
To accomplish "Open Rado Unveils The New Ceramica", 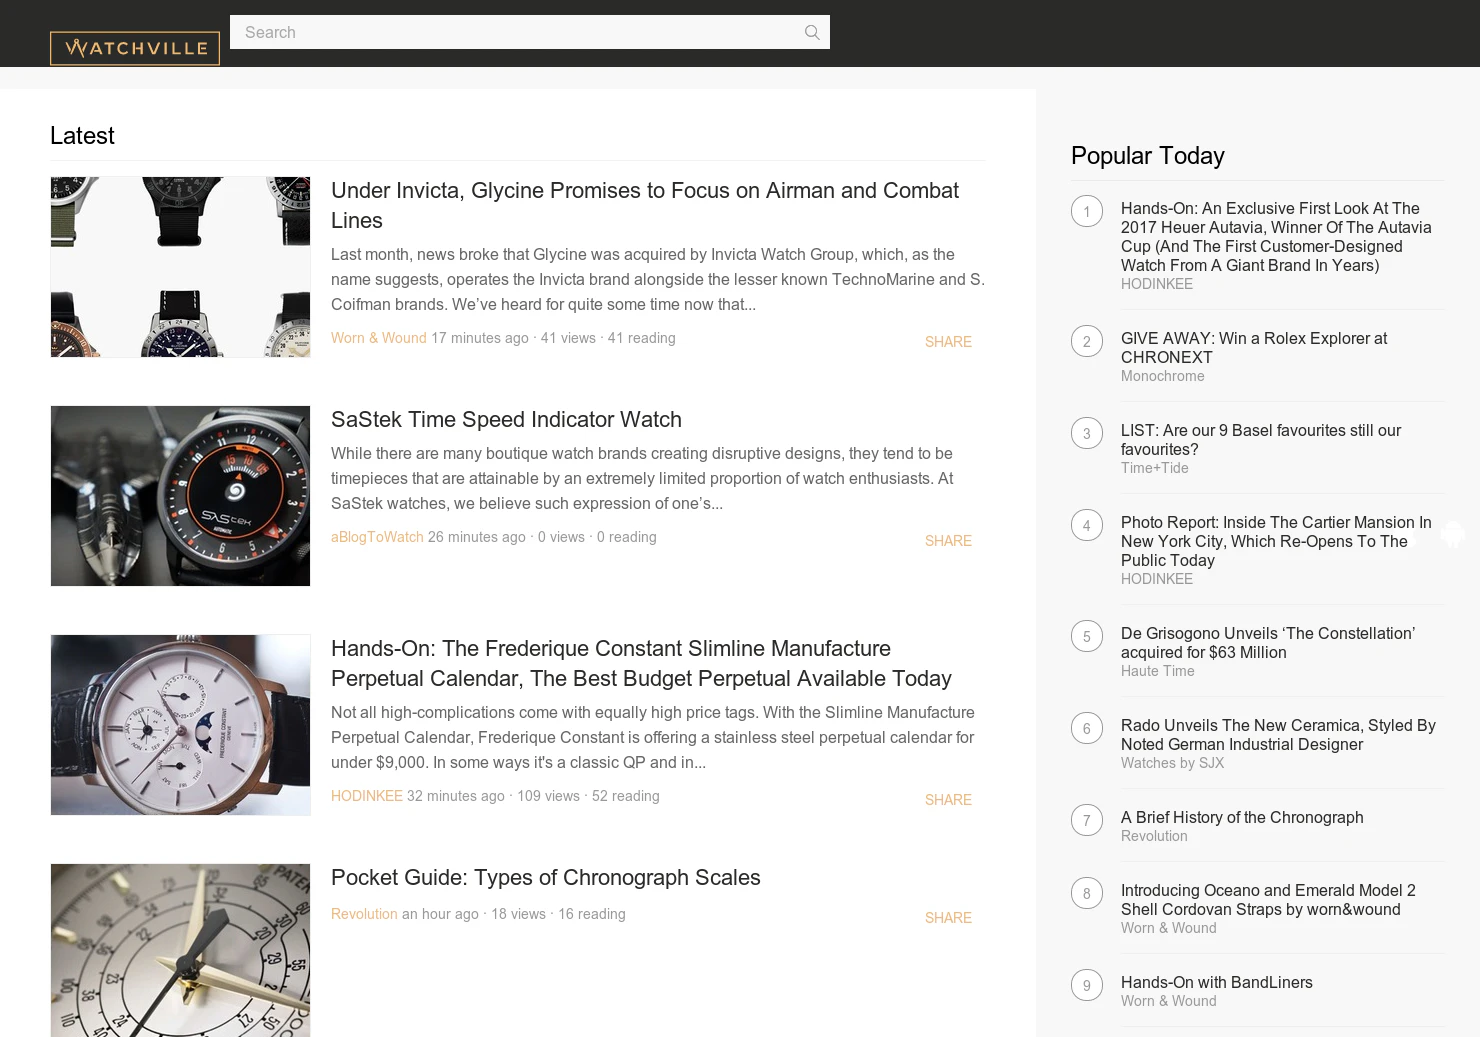I will tap(1278, 735).
